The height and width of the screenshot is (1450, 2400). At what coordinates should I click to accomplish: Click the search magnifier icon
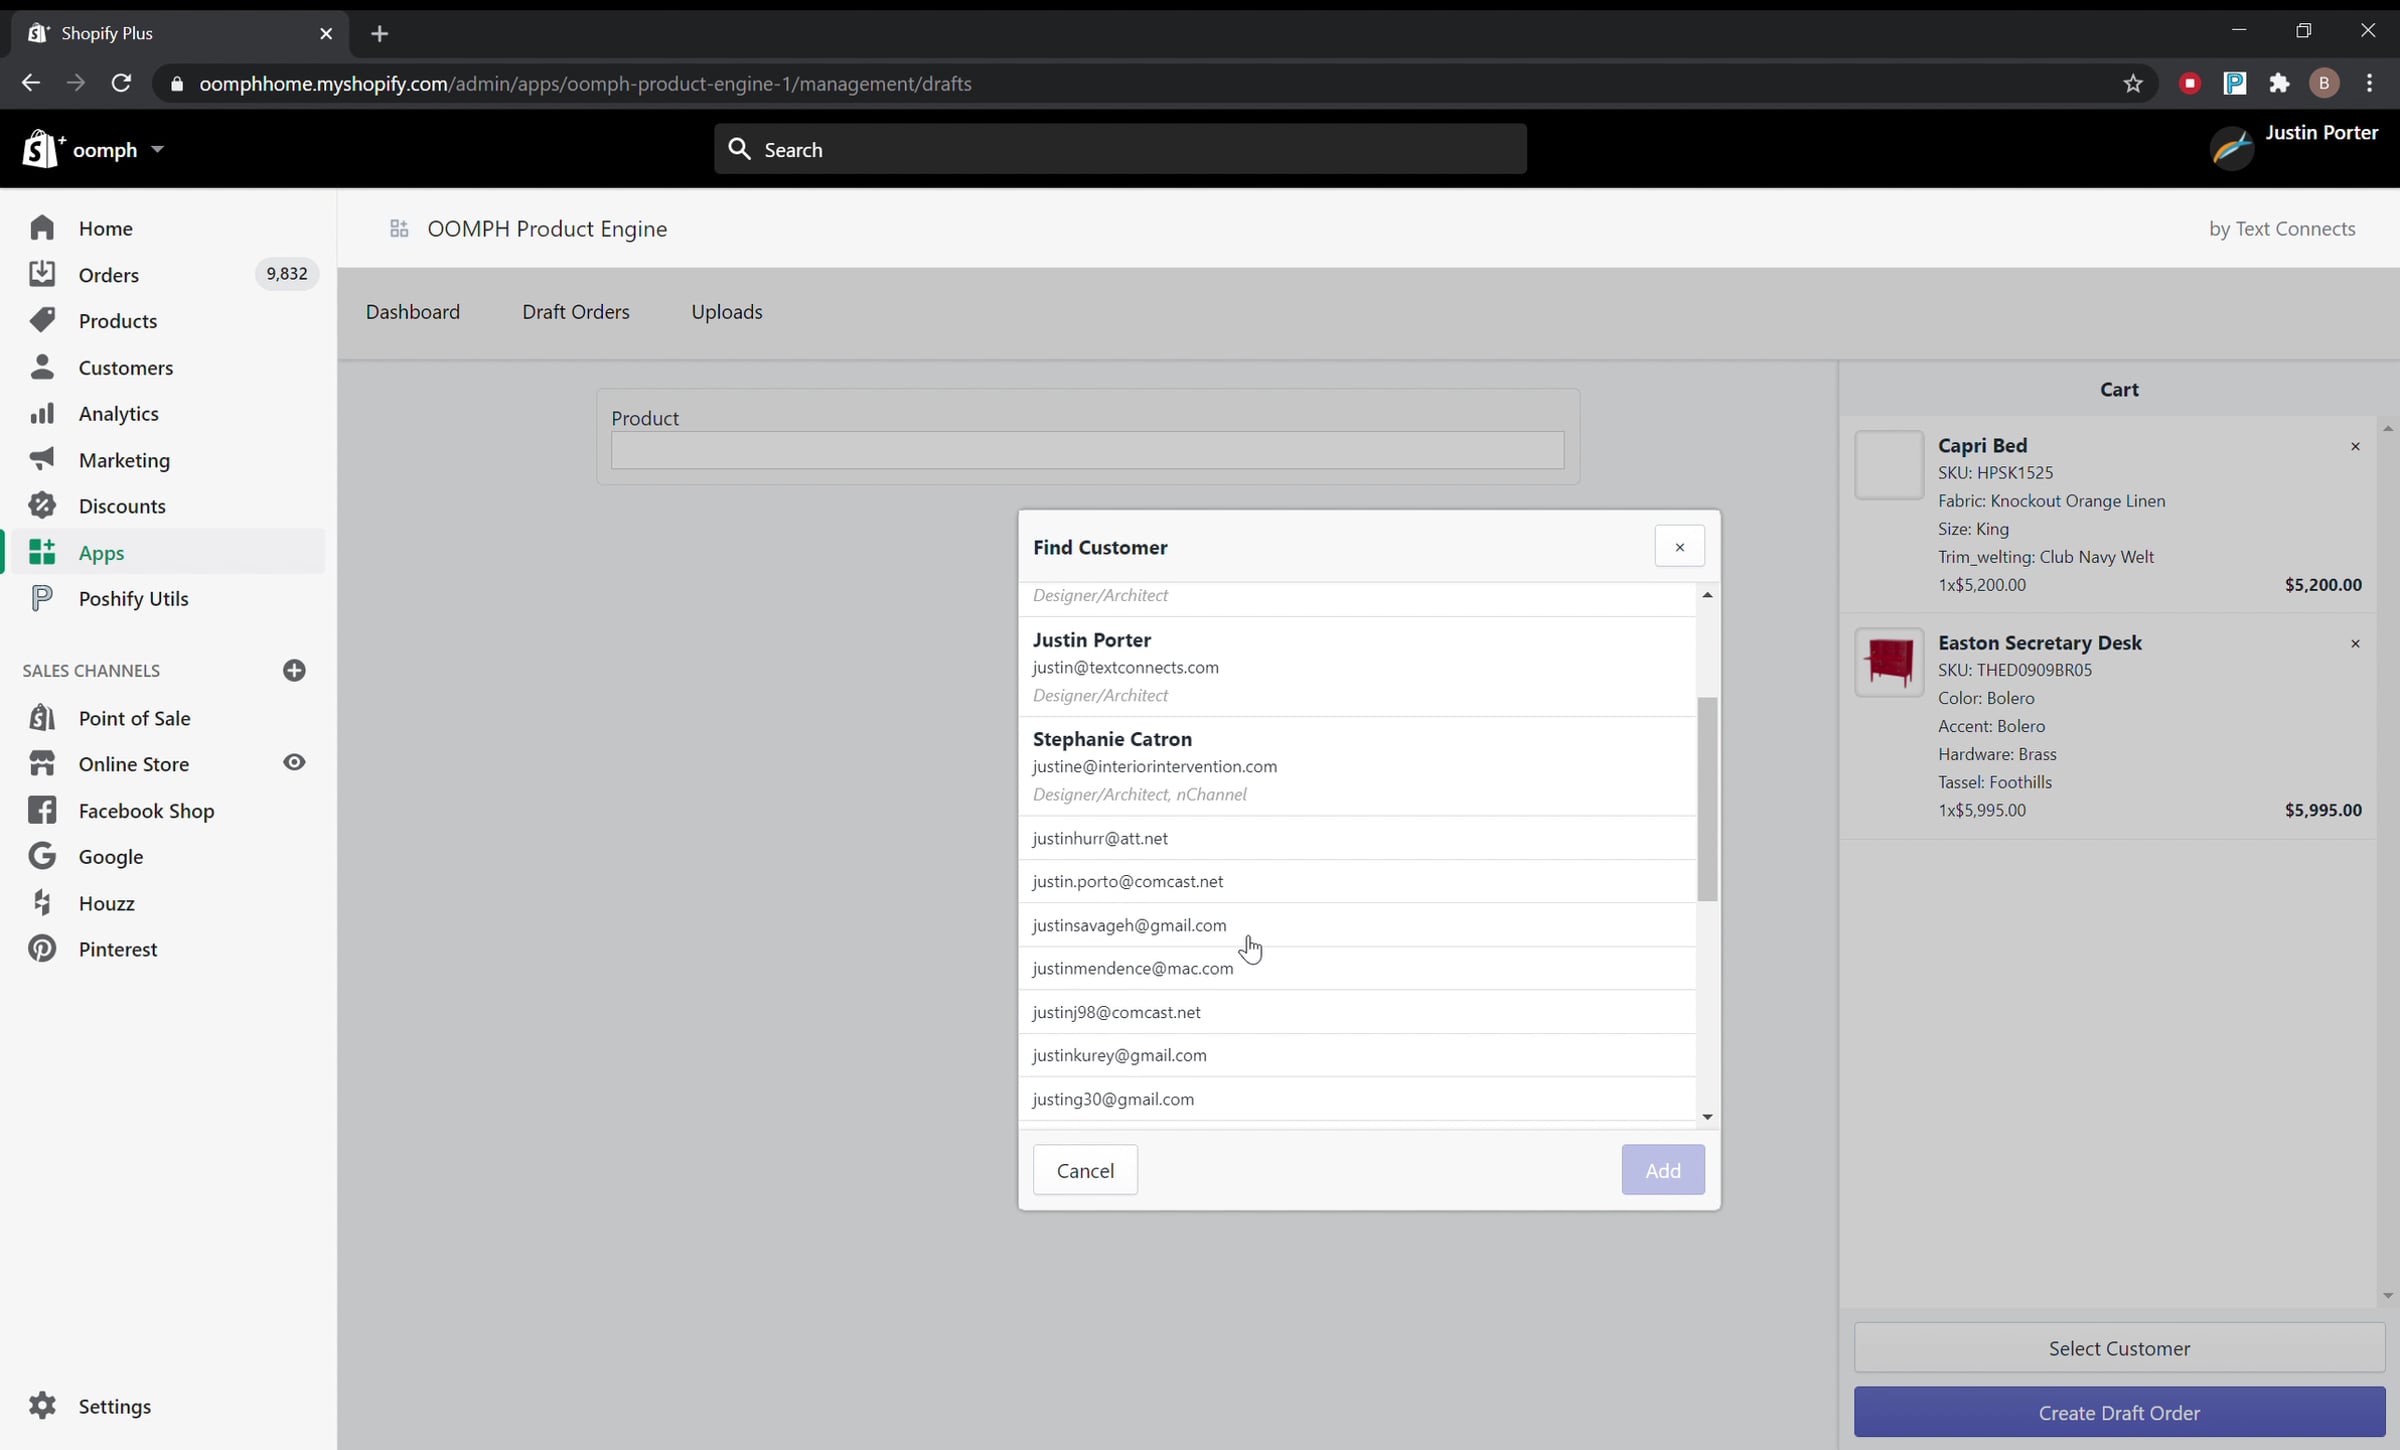[740, 149]
